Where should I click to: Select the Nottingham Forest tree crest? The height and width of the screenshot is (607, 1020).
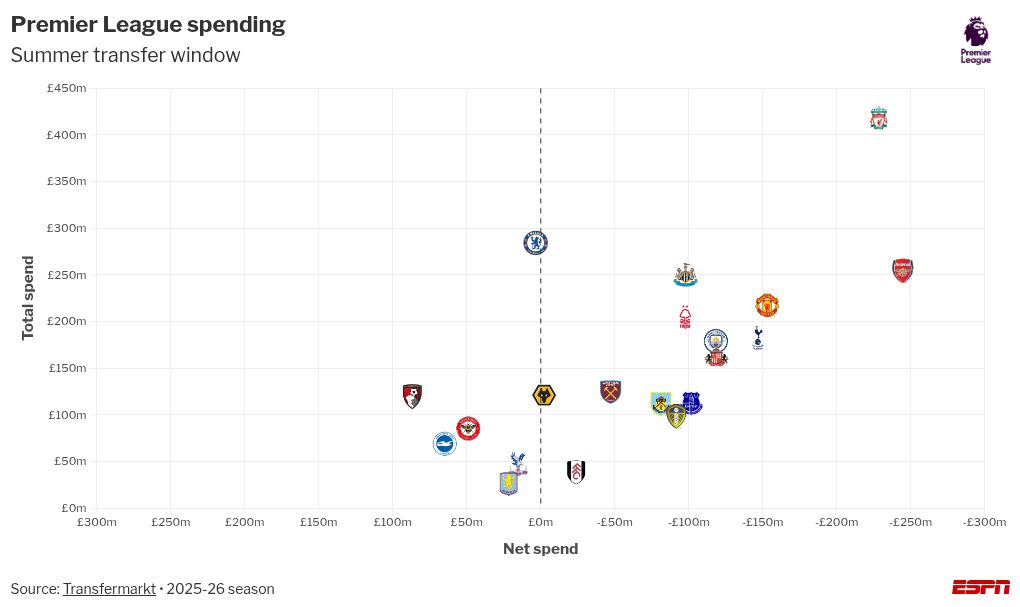click(x=685, y=318)
